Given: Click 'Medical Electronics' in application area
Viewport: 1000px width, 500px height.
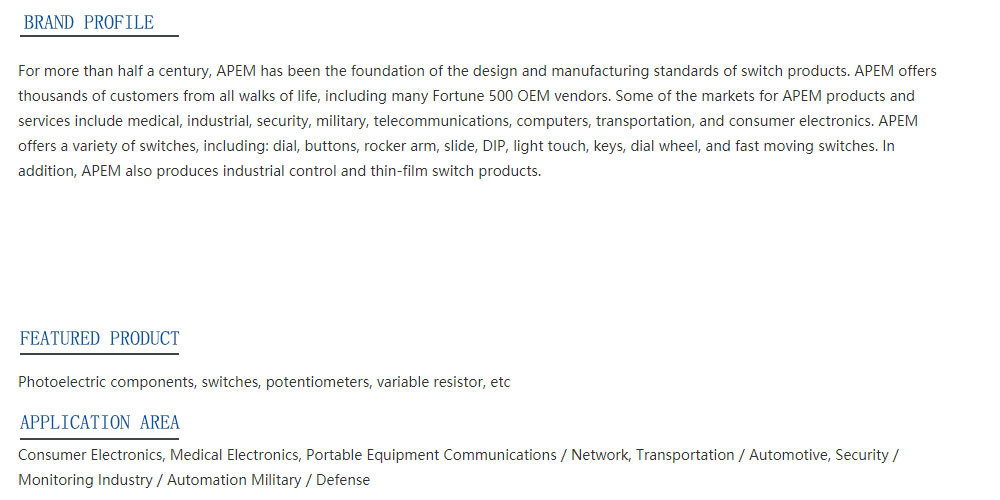Looking at the screenshot, I should (234, 455).
